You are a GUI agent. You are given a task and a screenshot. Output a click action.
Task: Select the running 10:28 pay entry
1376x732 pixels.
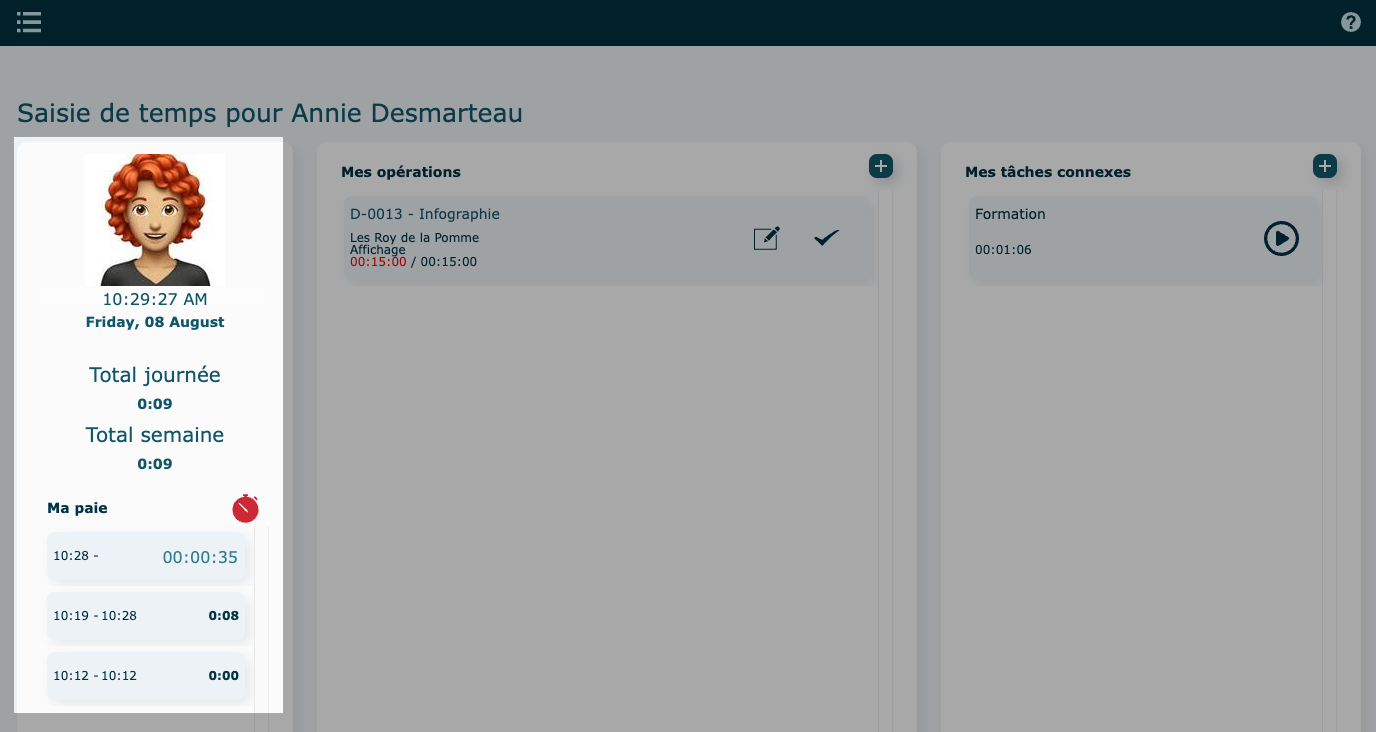(x=146, y=557)
